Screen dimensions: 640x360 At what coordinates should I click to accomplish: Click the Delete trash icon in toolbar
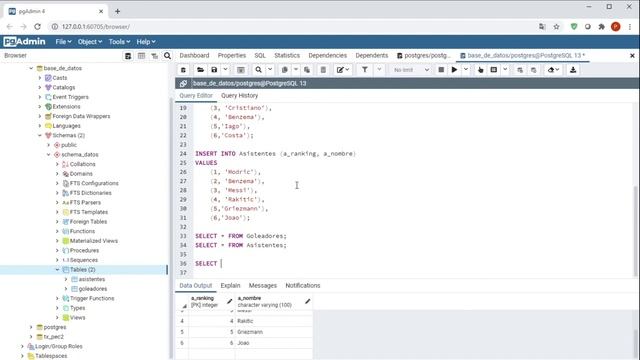point(323,70)
